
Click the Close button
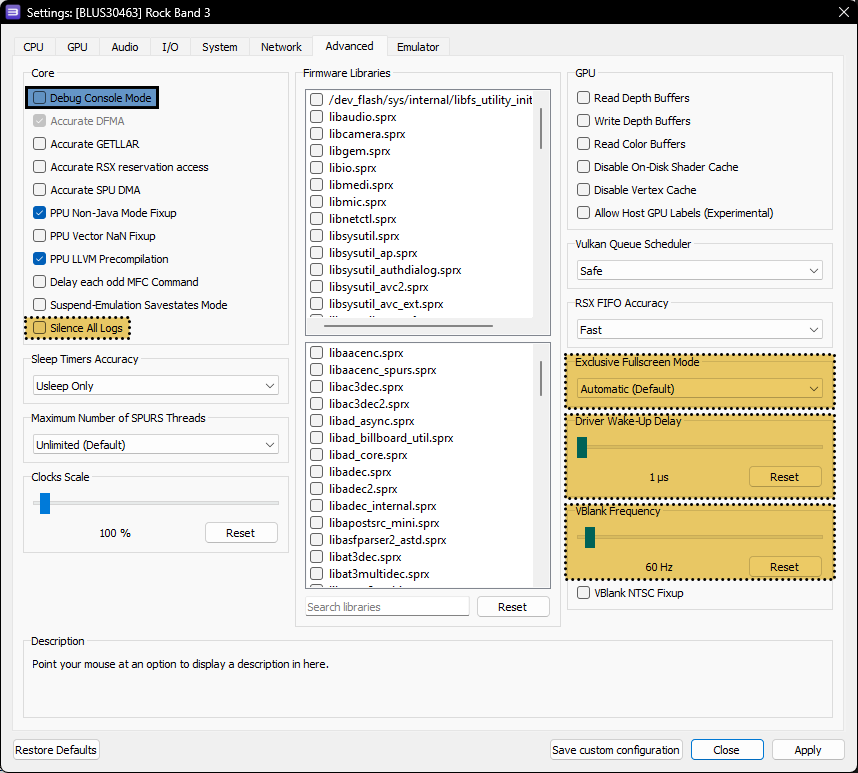click(727, 750)
